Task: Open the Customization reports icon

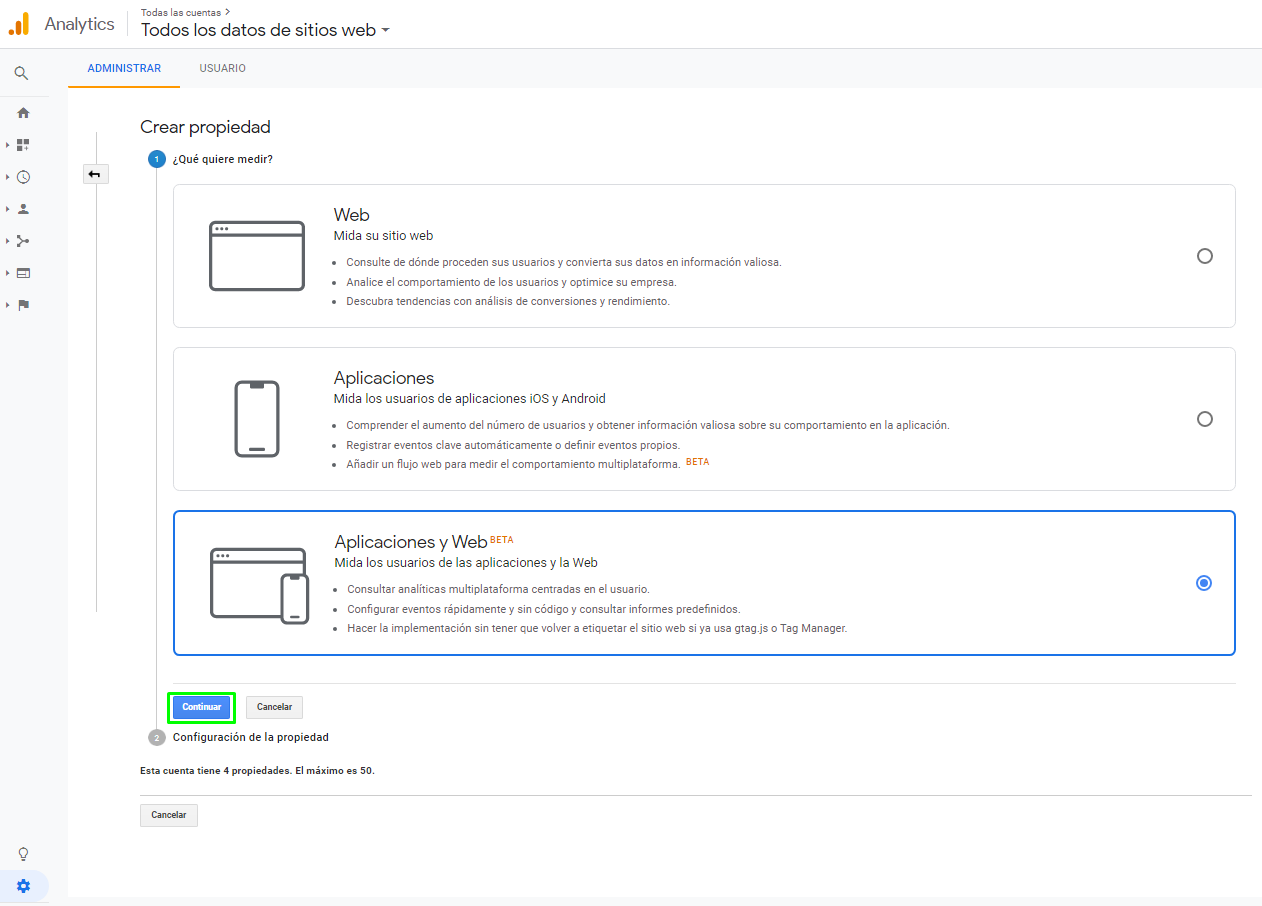Action: 22,145
